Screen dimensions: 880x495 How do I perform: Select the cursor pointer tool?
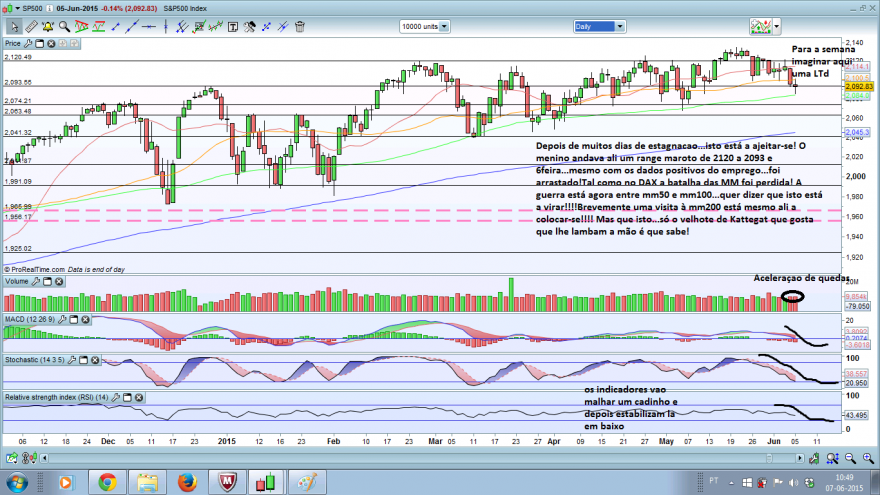pos(13,26)
